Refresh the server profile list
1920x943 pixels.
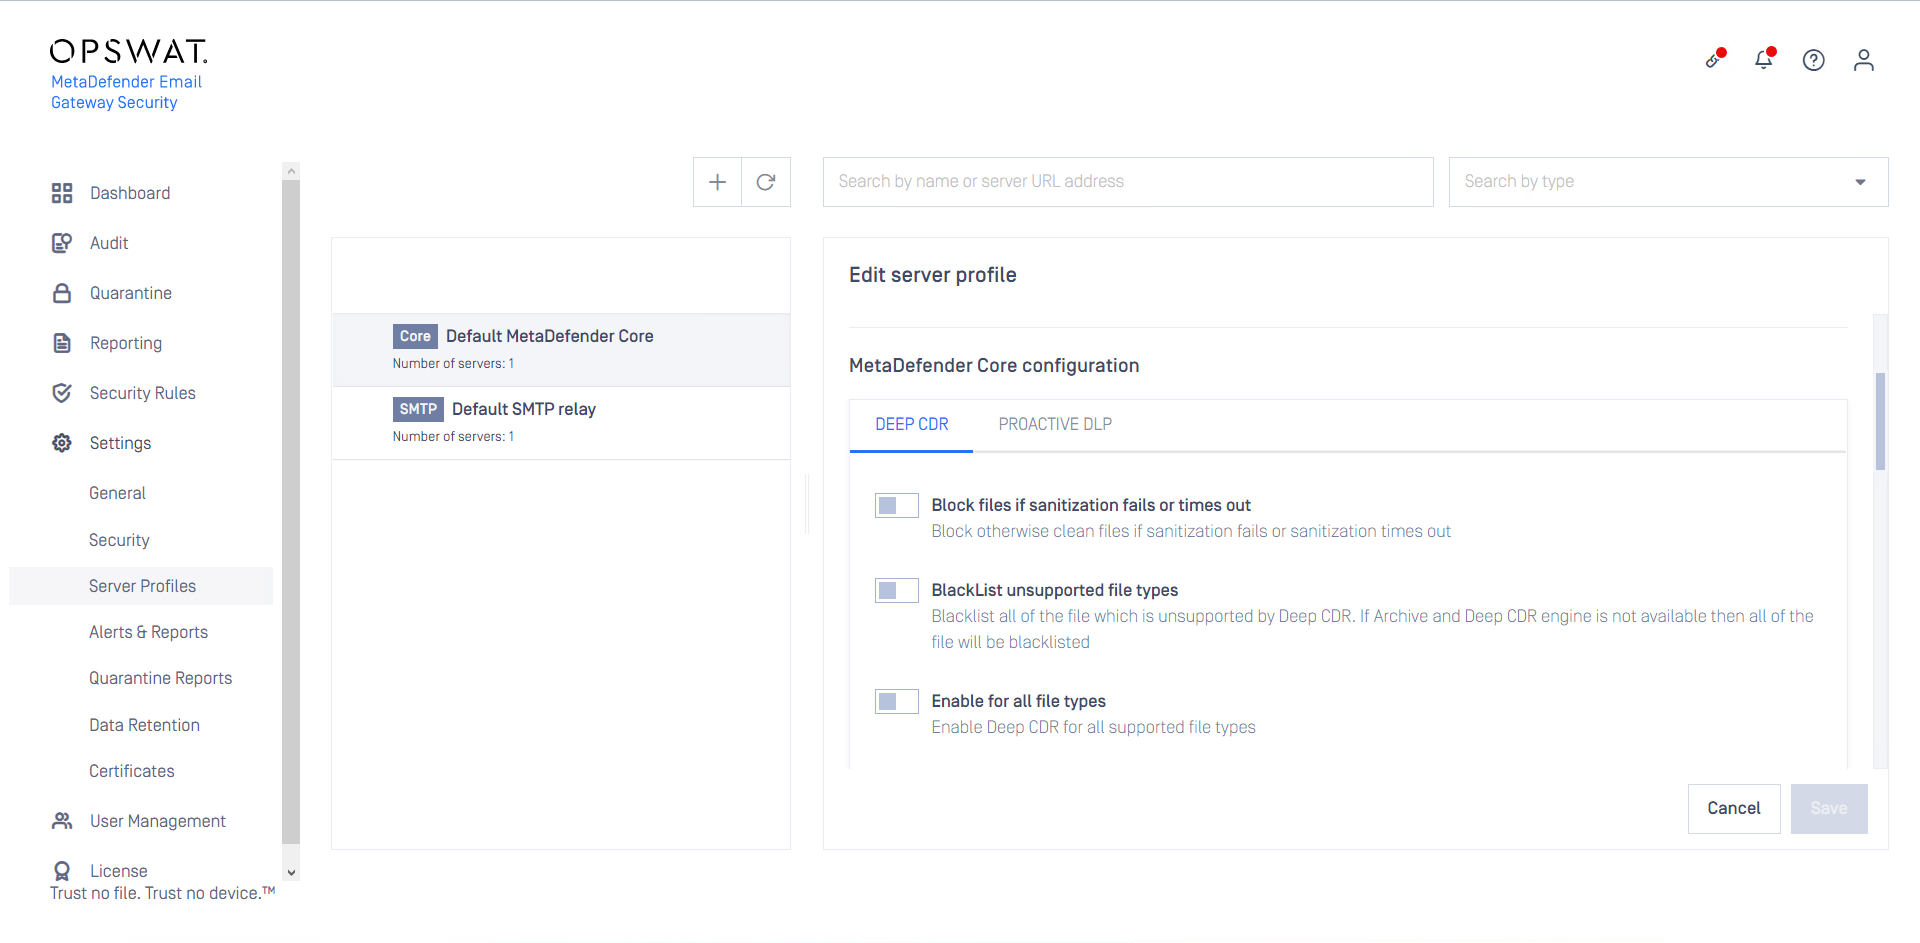[x=766, y=182]
